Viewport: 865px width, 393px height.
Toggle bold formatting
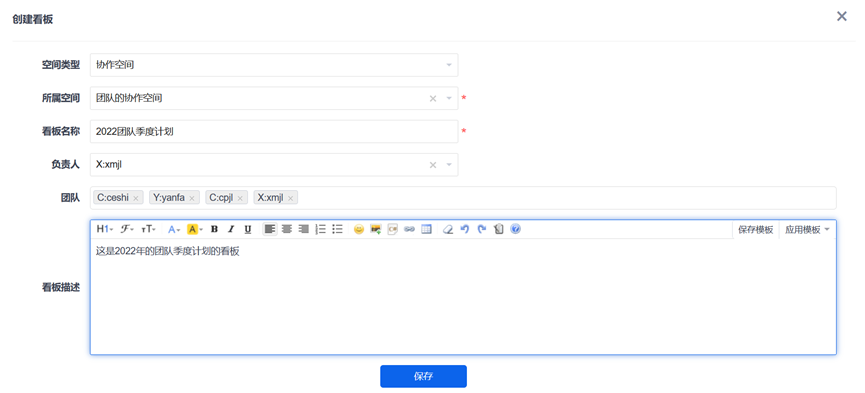click(x=215, y=229)
